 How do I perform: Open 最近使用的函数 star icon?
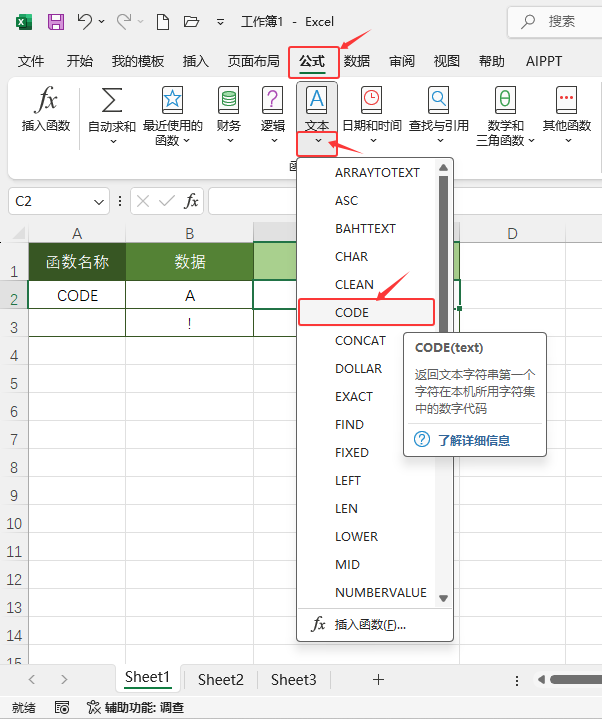[172, 100]
